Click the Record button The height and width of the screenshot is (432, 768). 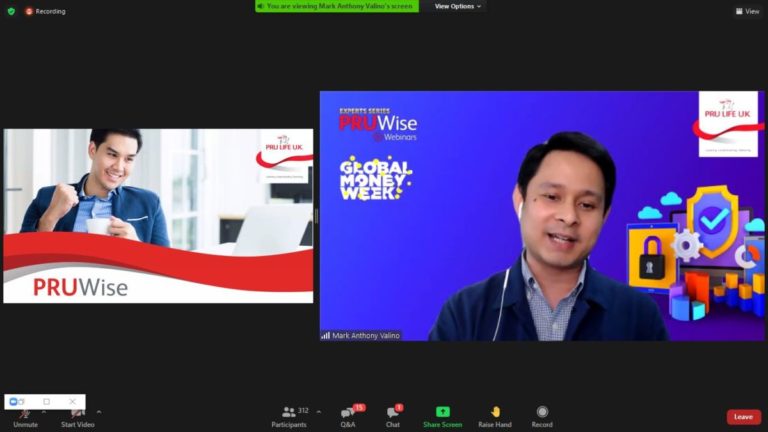(542, 417)
